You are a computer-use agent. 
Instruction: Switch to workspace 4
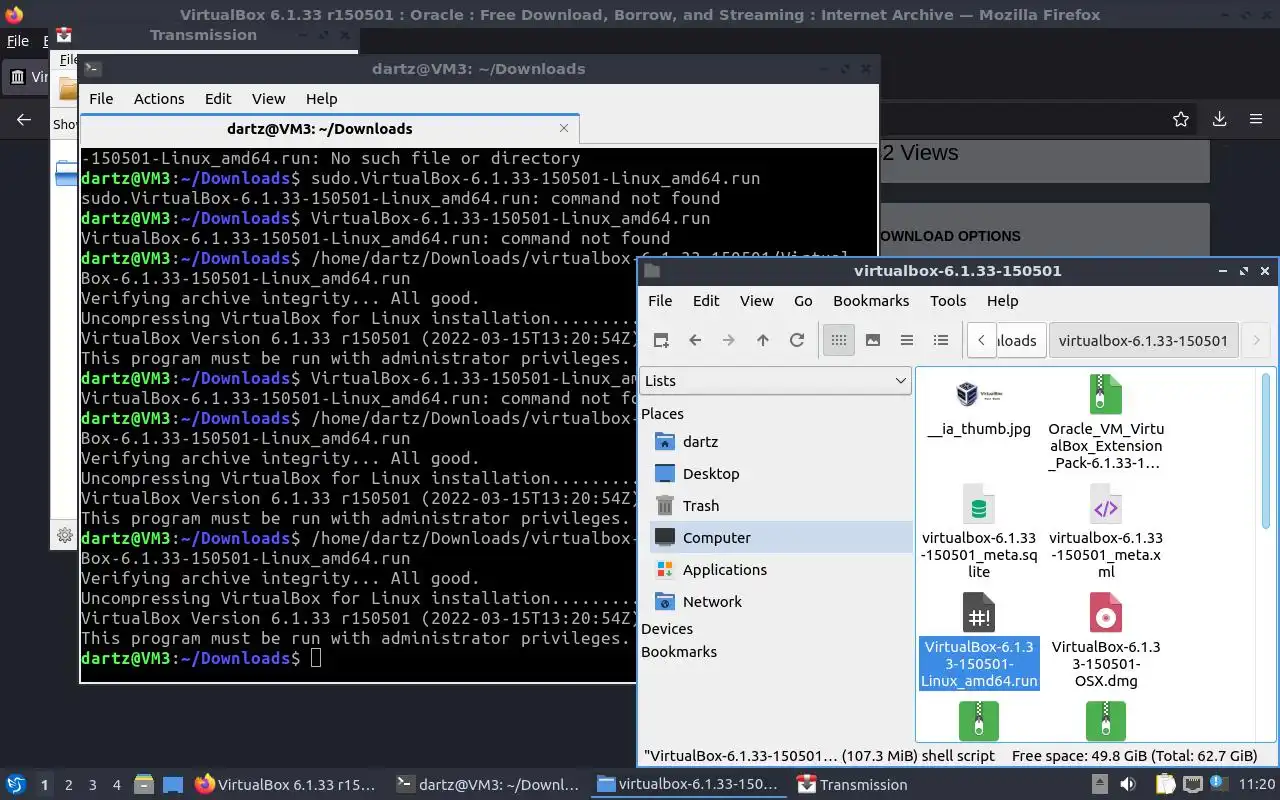pyautogui.click(x=117, y=785)
